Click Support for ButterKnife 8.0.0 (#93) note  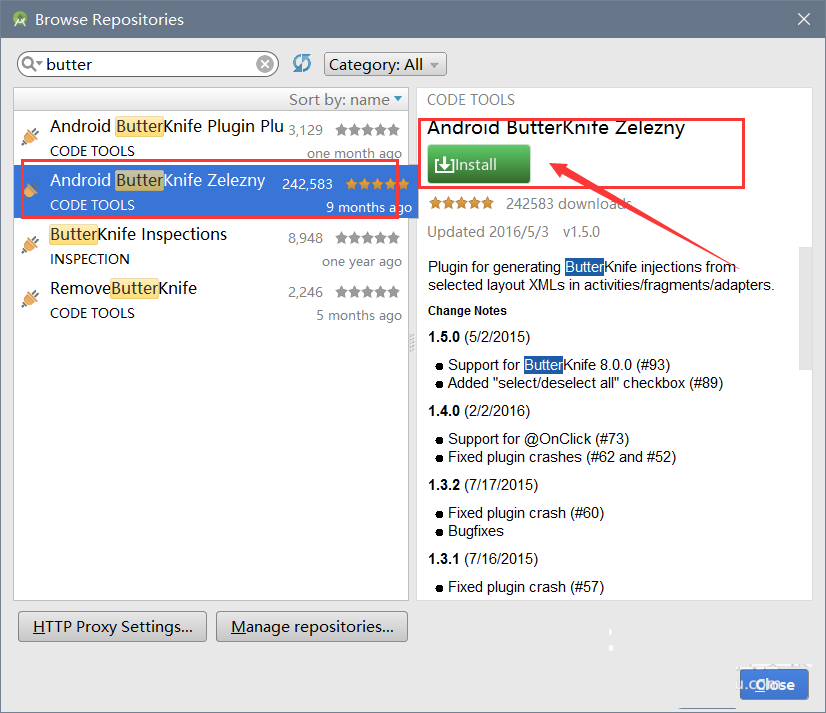point(559,365)
